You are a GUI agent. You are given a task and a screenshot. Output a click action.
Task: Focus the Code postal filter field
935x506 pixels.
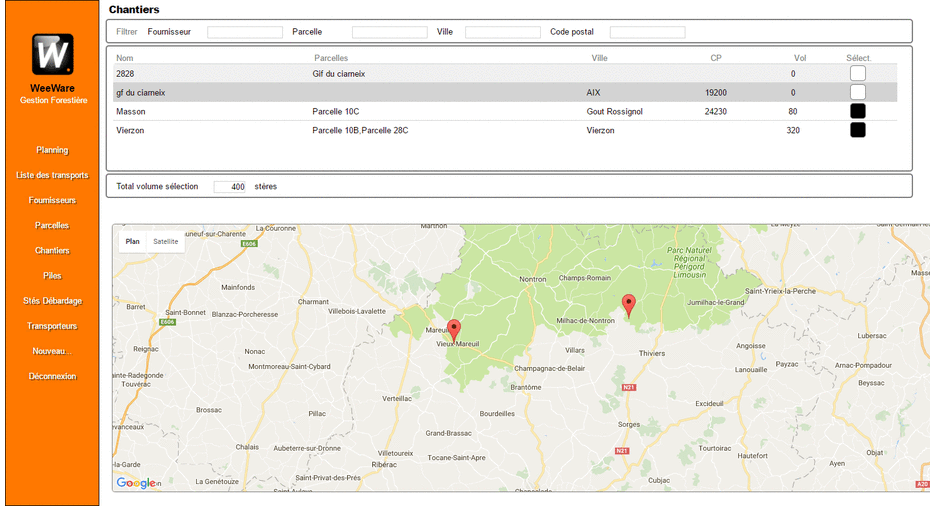[x=647, y=32]
